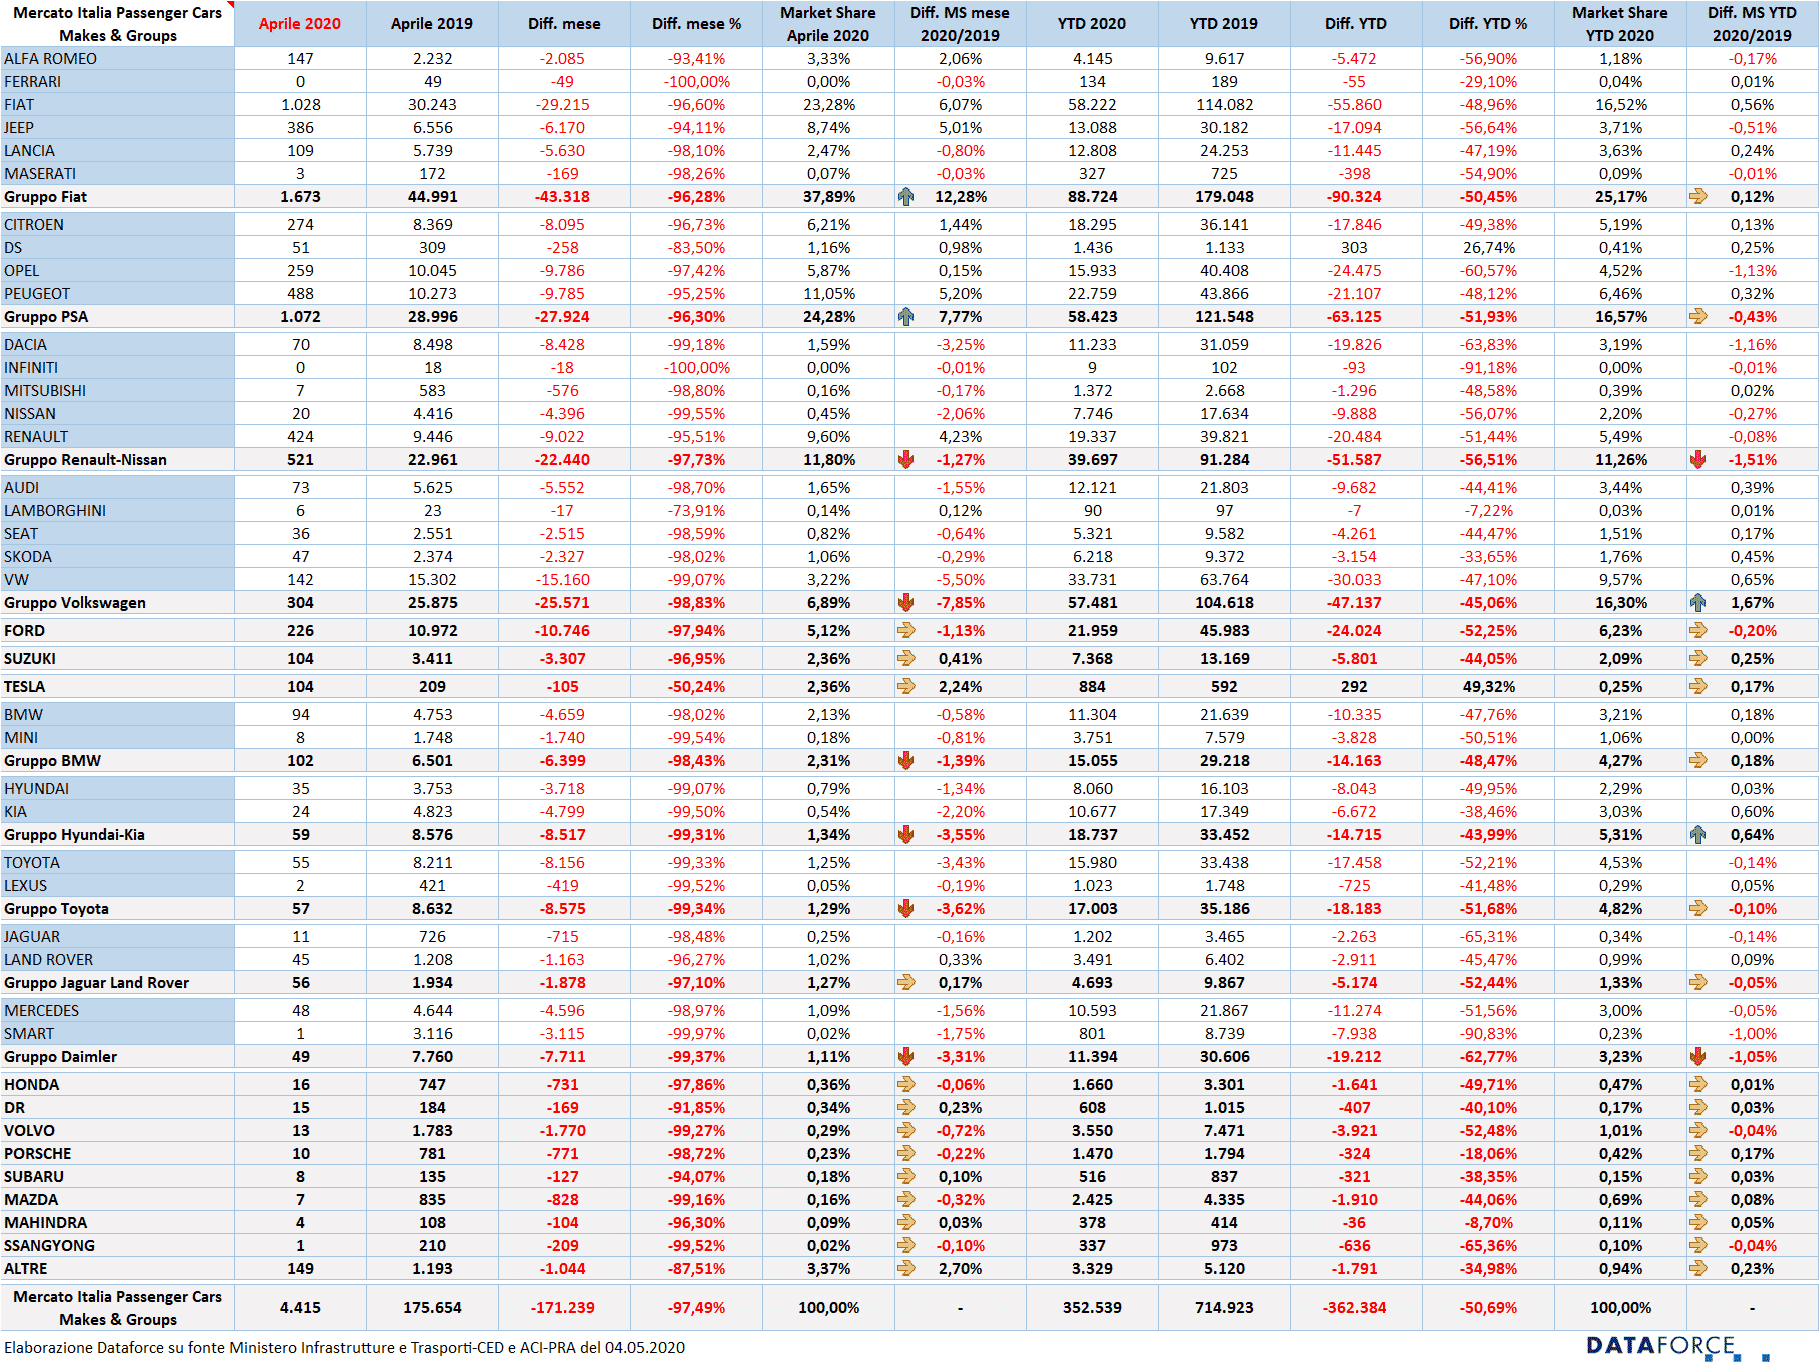Click market total Aprile 2020 value 4.415
Image resolution: width=1819 pixels, height=1366 pixels.
[300, 1308]
